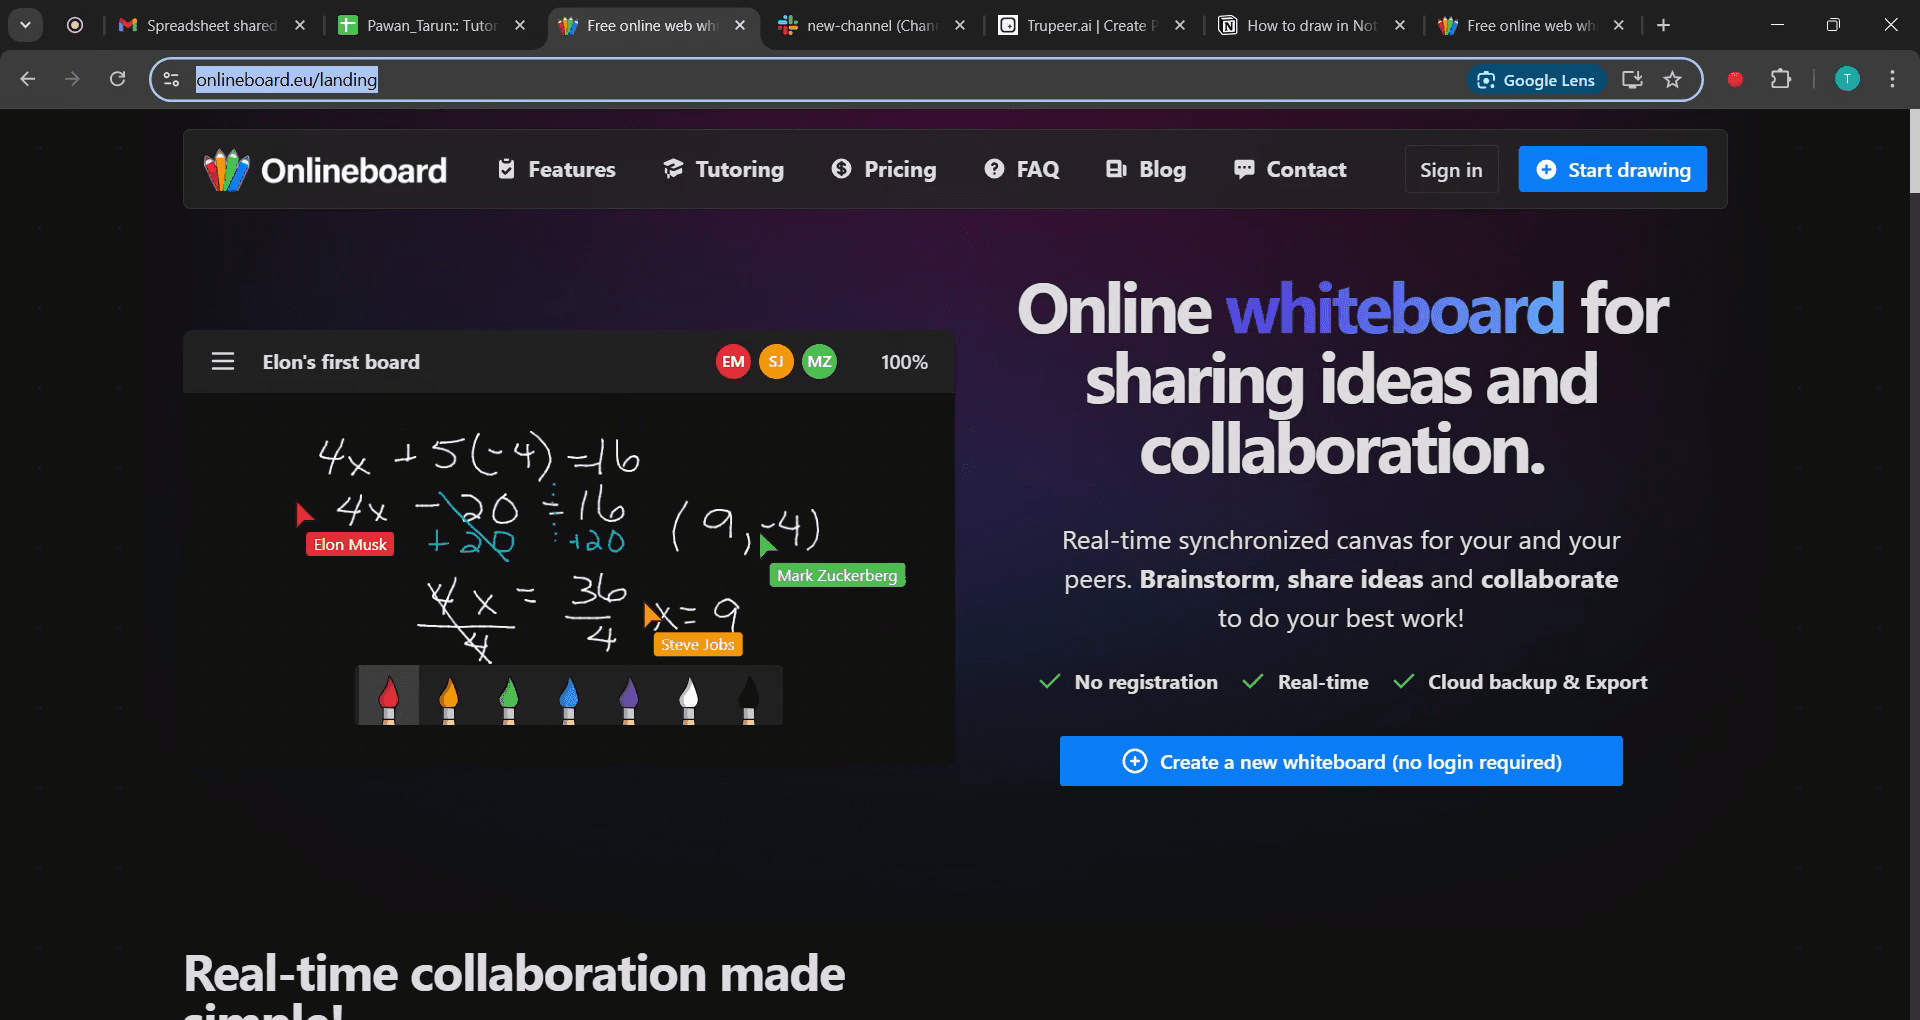Close the Spreadsheet shared tab
The height and width of the screenshot is (1020, 1920).
(300, 25)
